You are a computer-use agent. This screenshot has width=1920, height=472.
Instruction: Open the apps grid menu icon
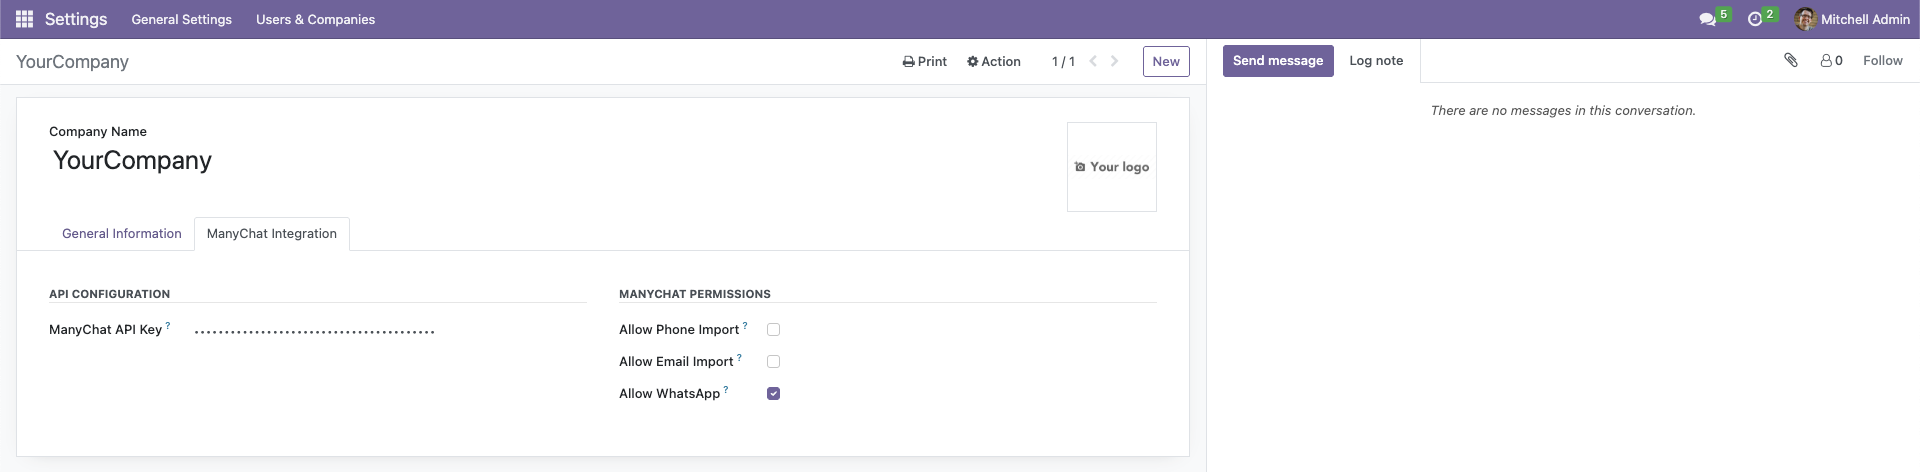point(25,19)
